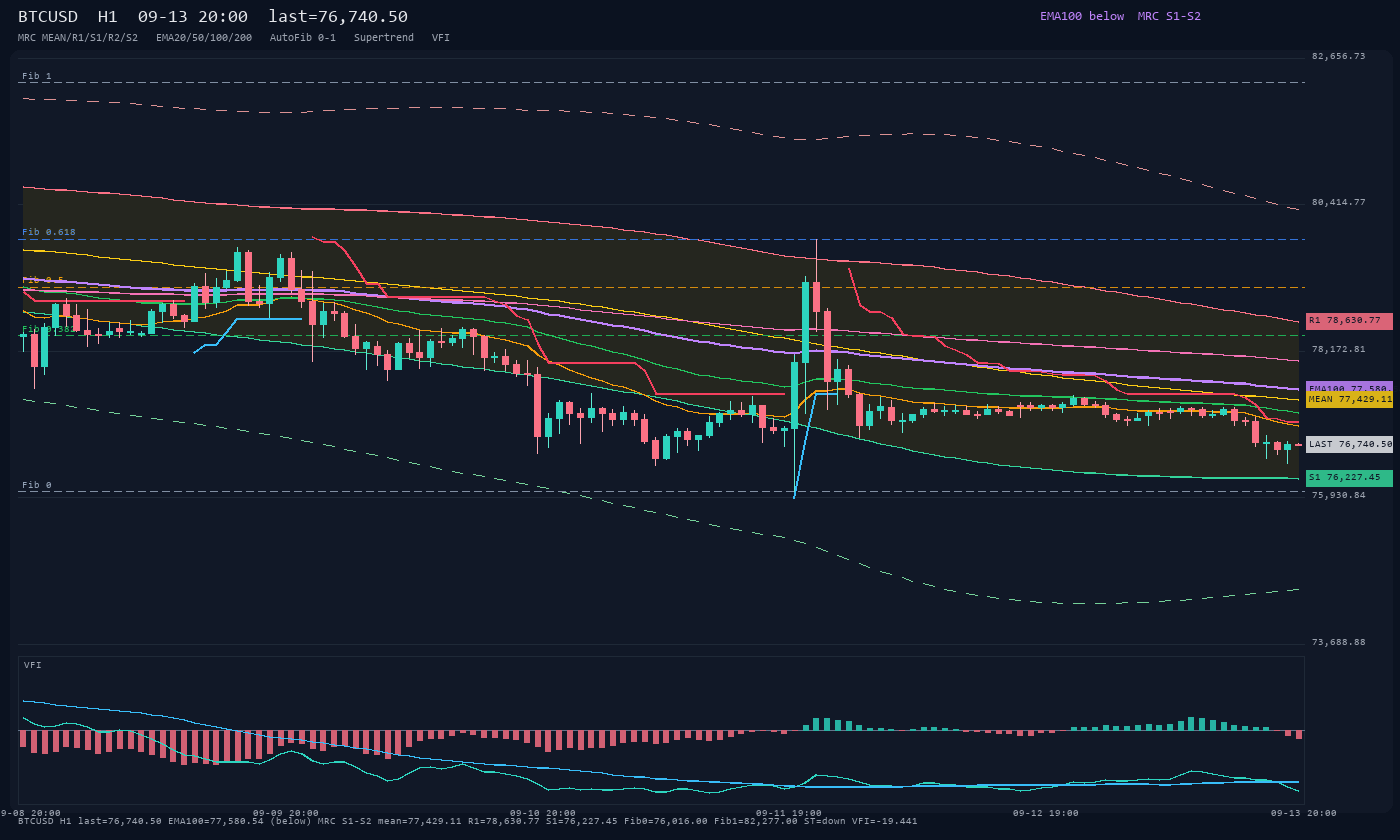The width and height of the screenshot is (1400, 840).
Task: Click the "H1" timeframe in the chart title
Action: [108, 16]
